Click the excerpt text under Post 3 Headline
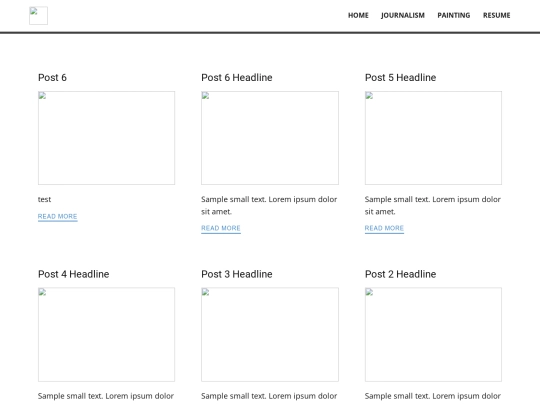 click(x=269, y=396)
